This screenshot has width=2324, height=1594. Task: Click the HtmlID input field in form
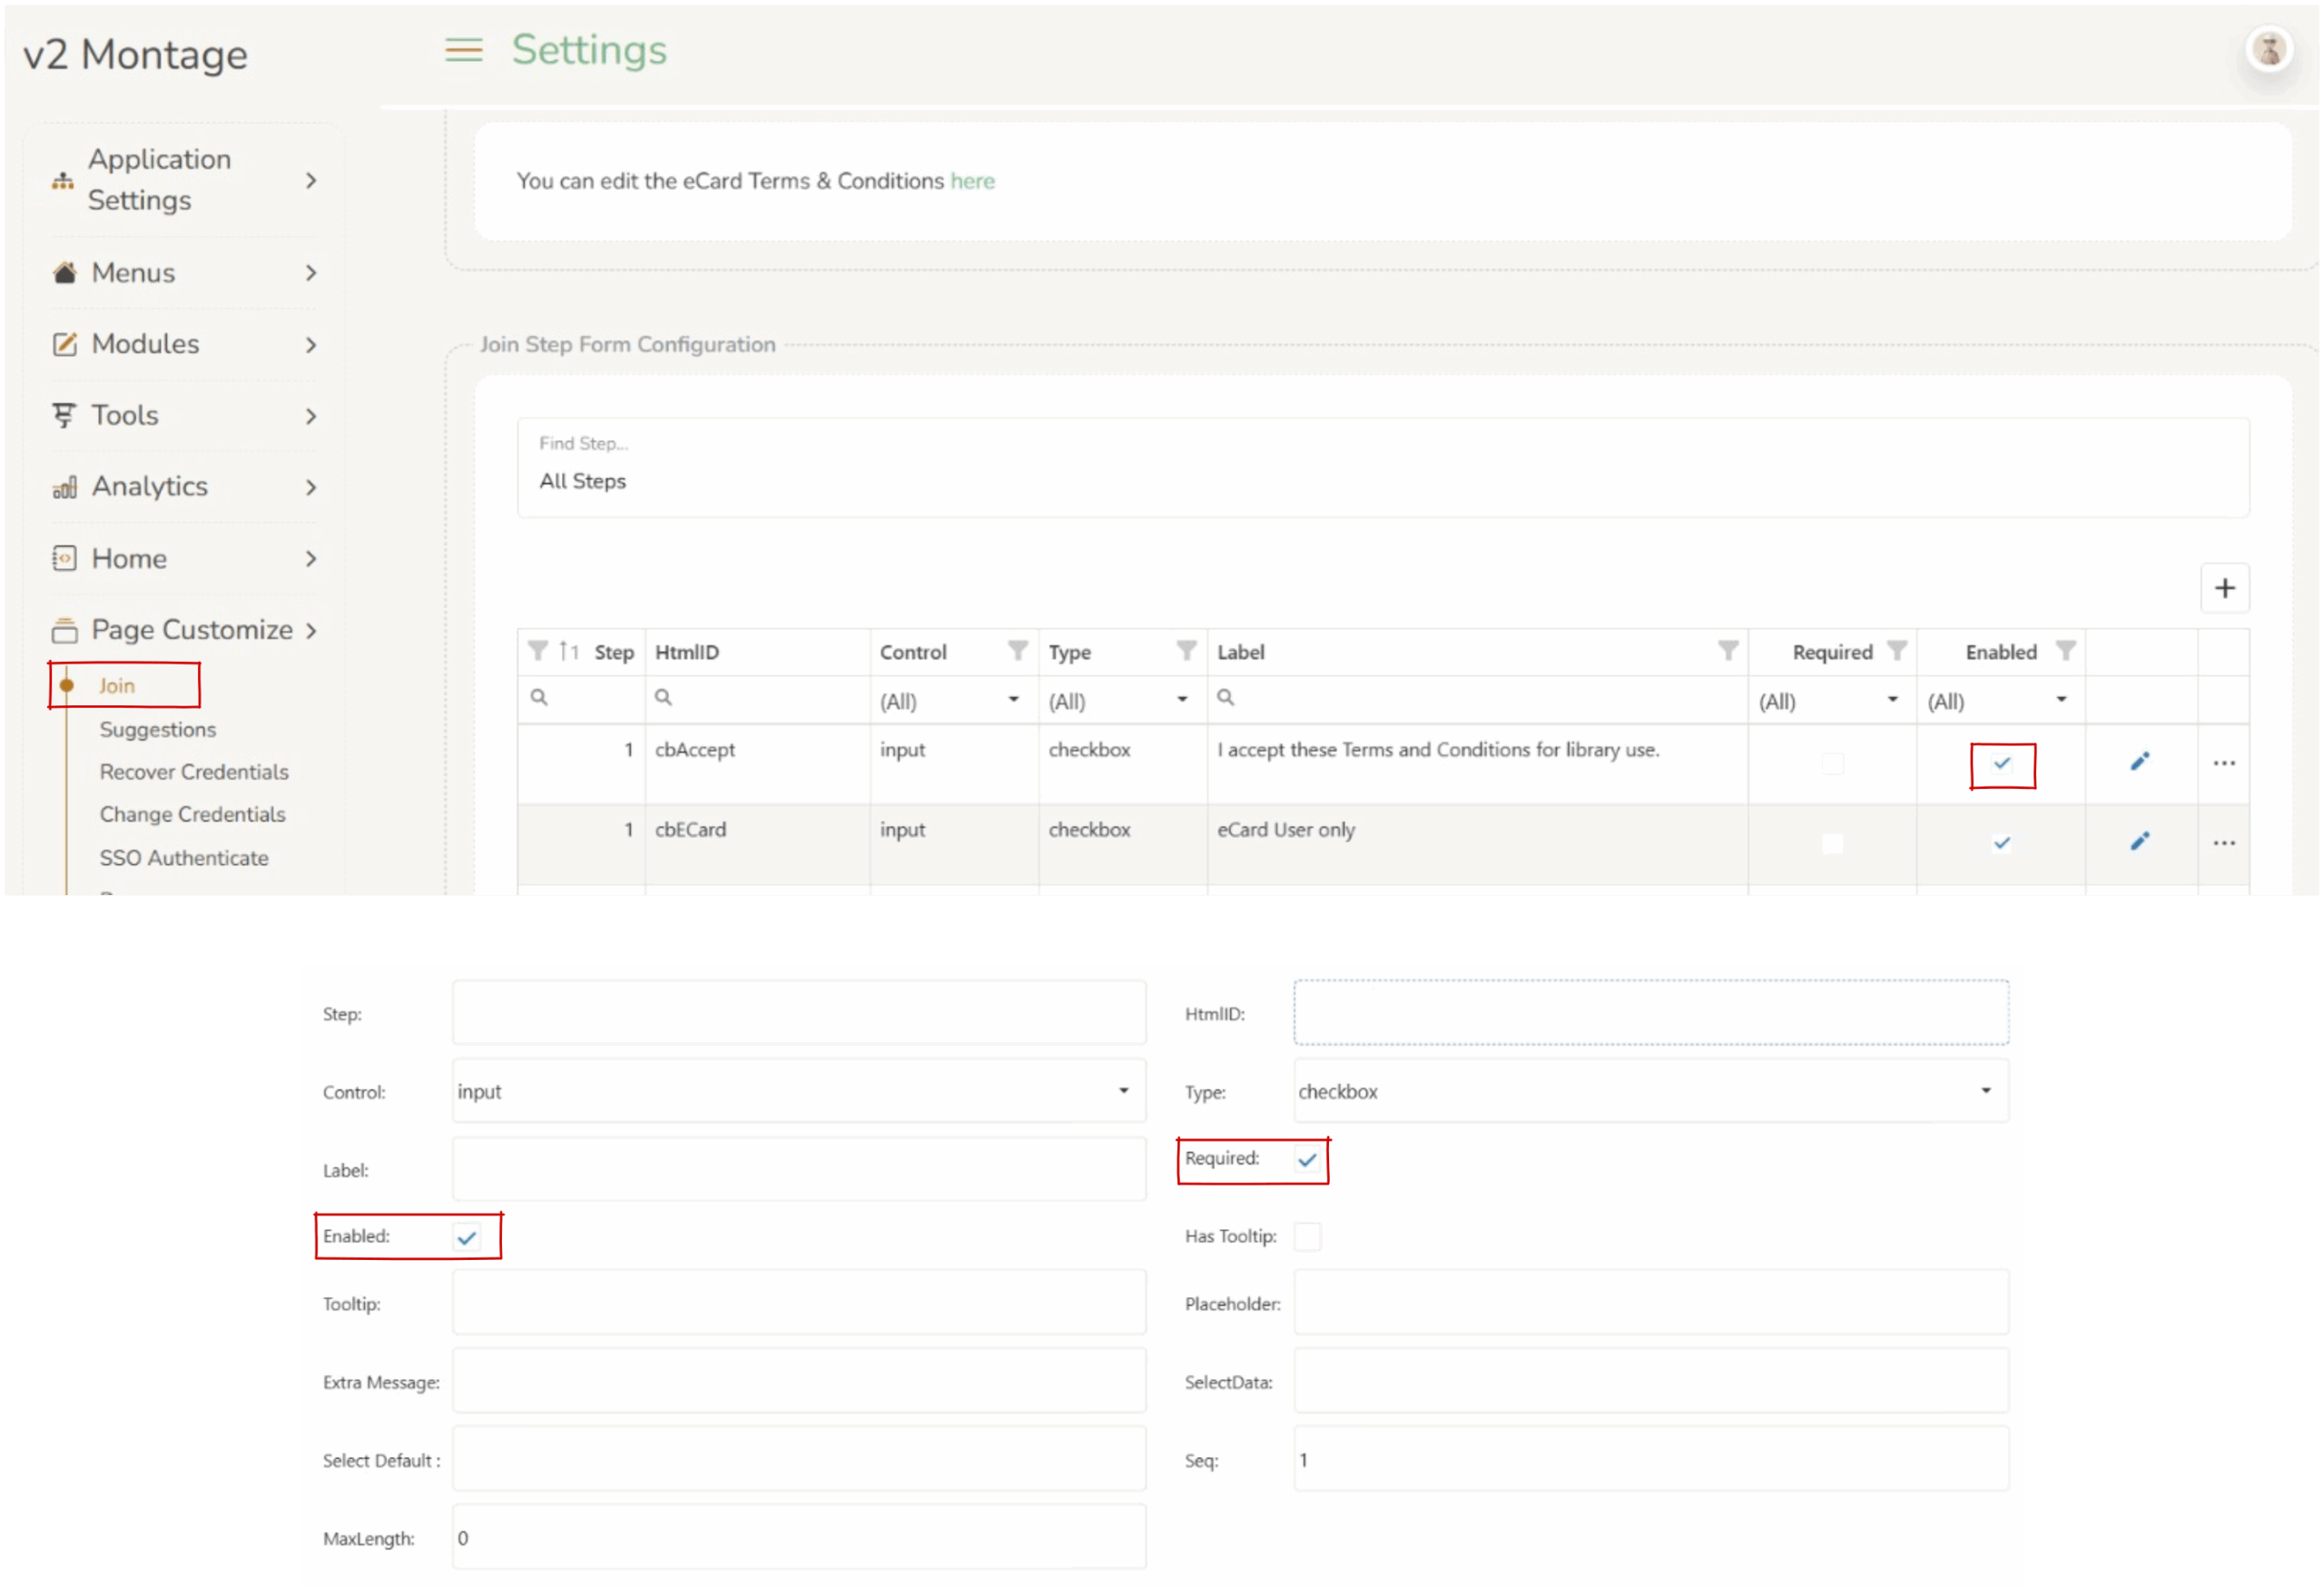pyautogui.click(x=1649, y=1013)
